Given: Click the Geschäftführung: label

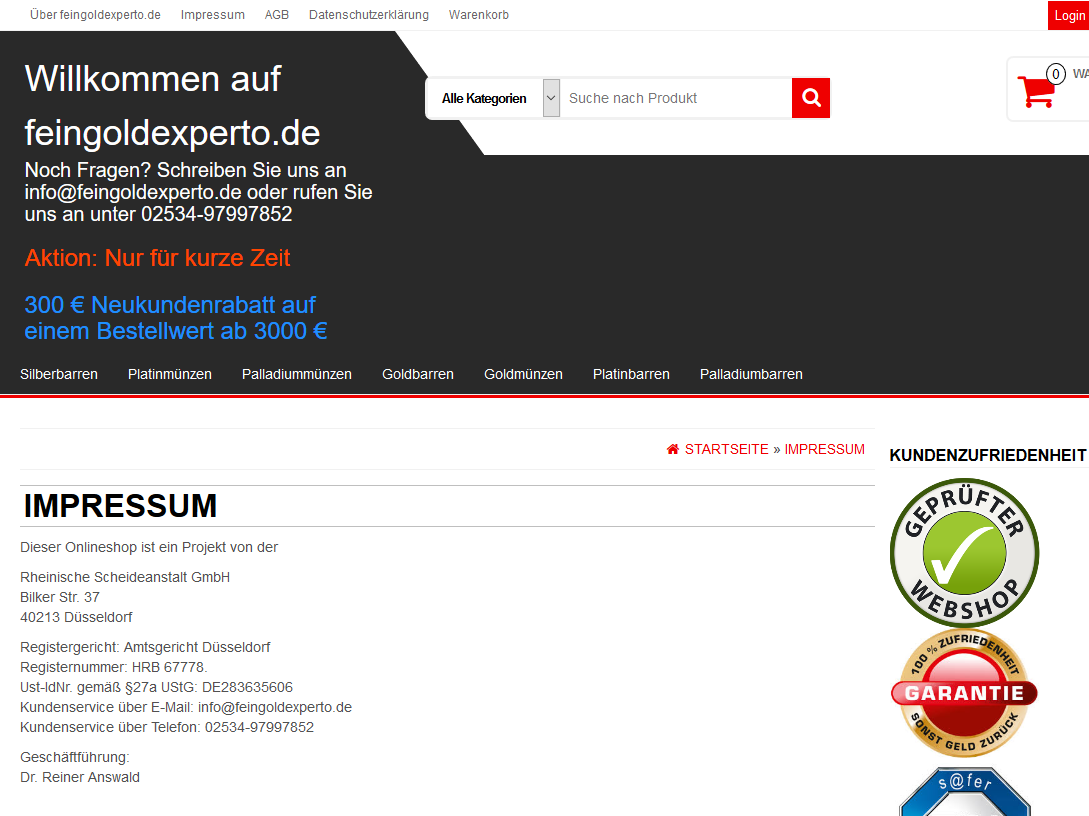Looking at the screenshot, I should [75, 758].
